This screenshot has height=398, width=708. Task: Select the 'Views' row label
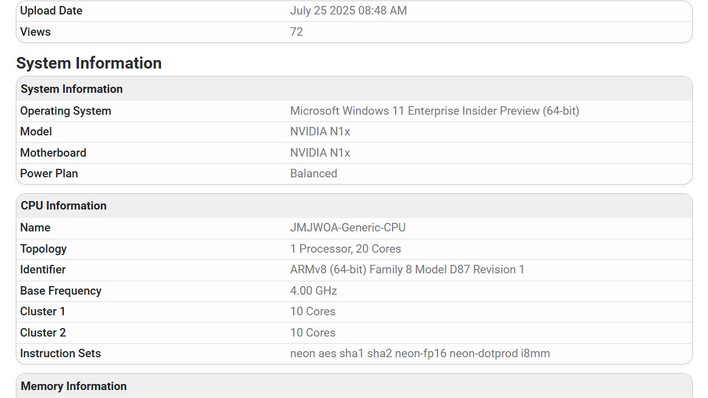(x=35, y=32)
